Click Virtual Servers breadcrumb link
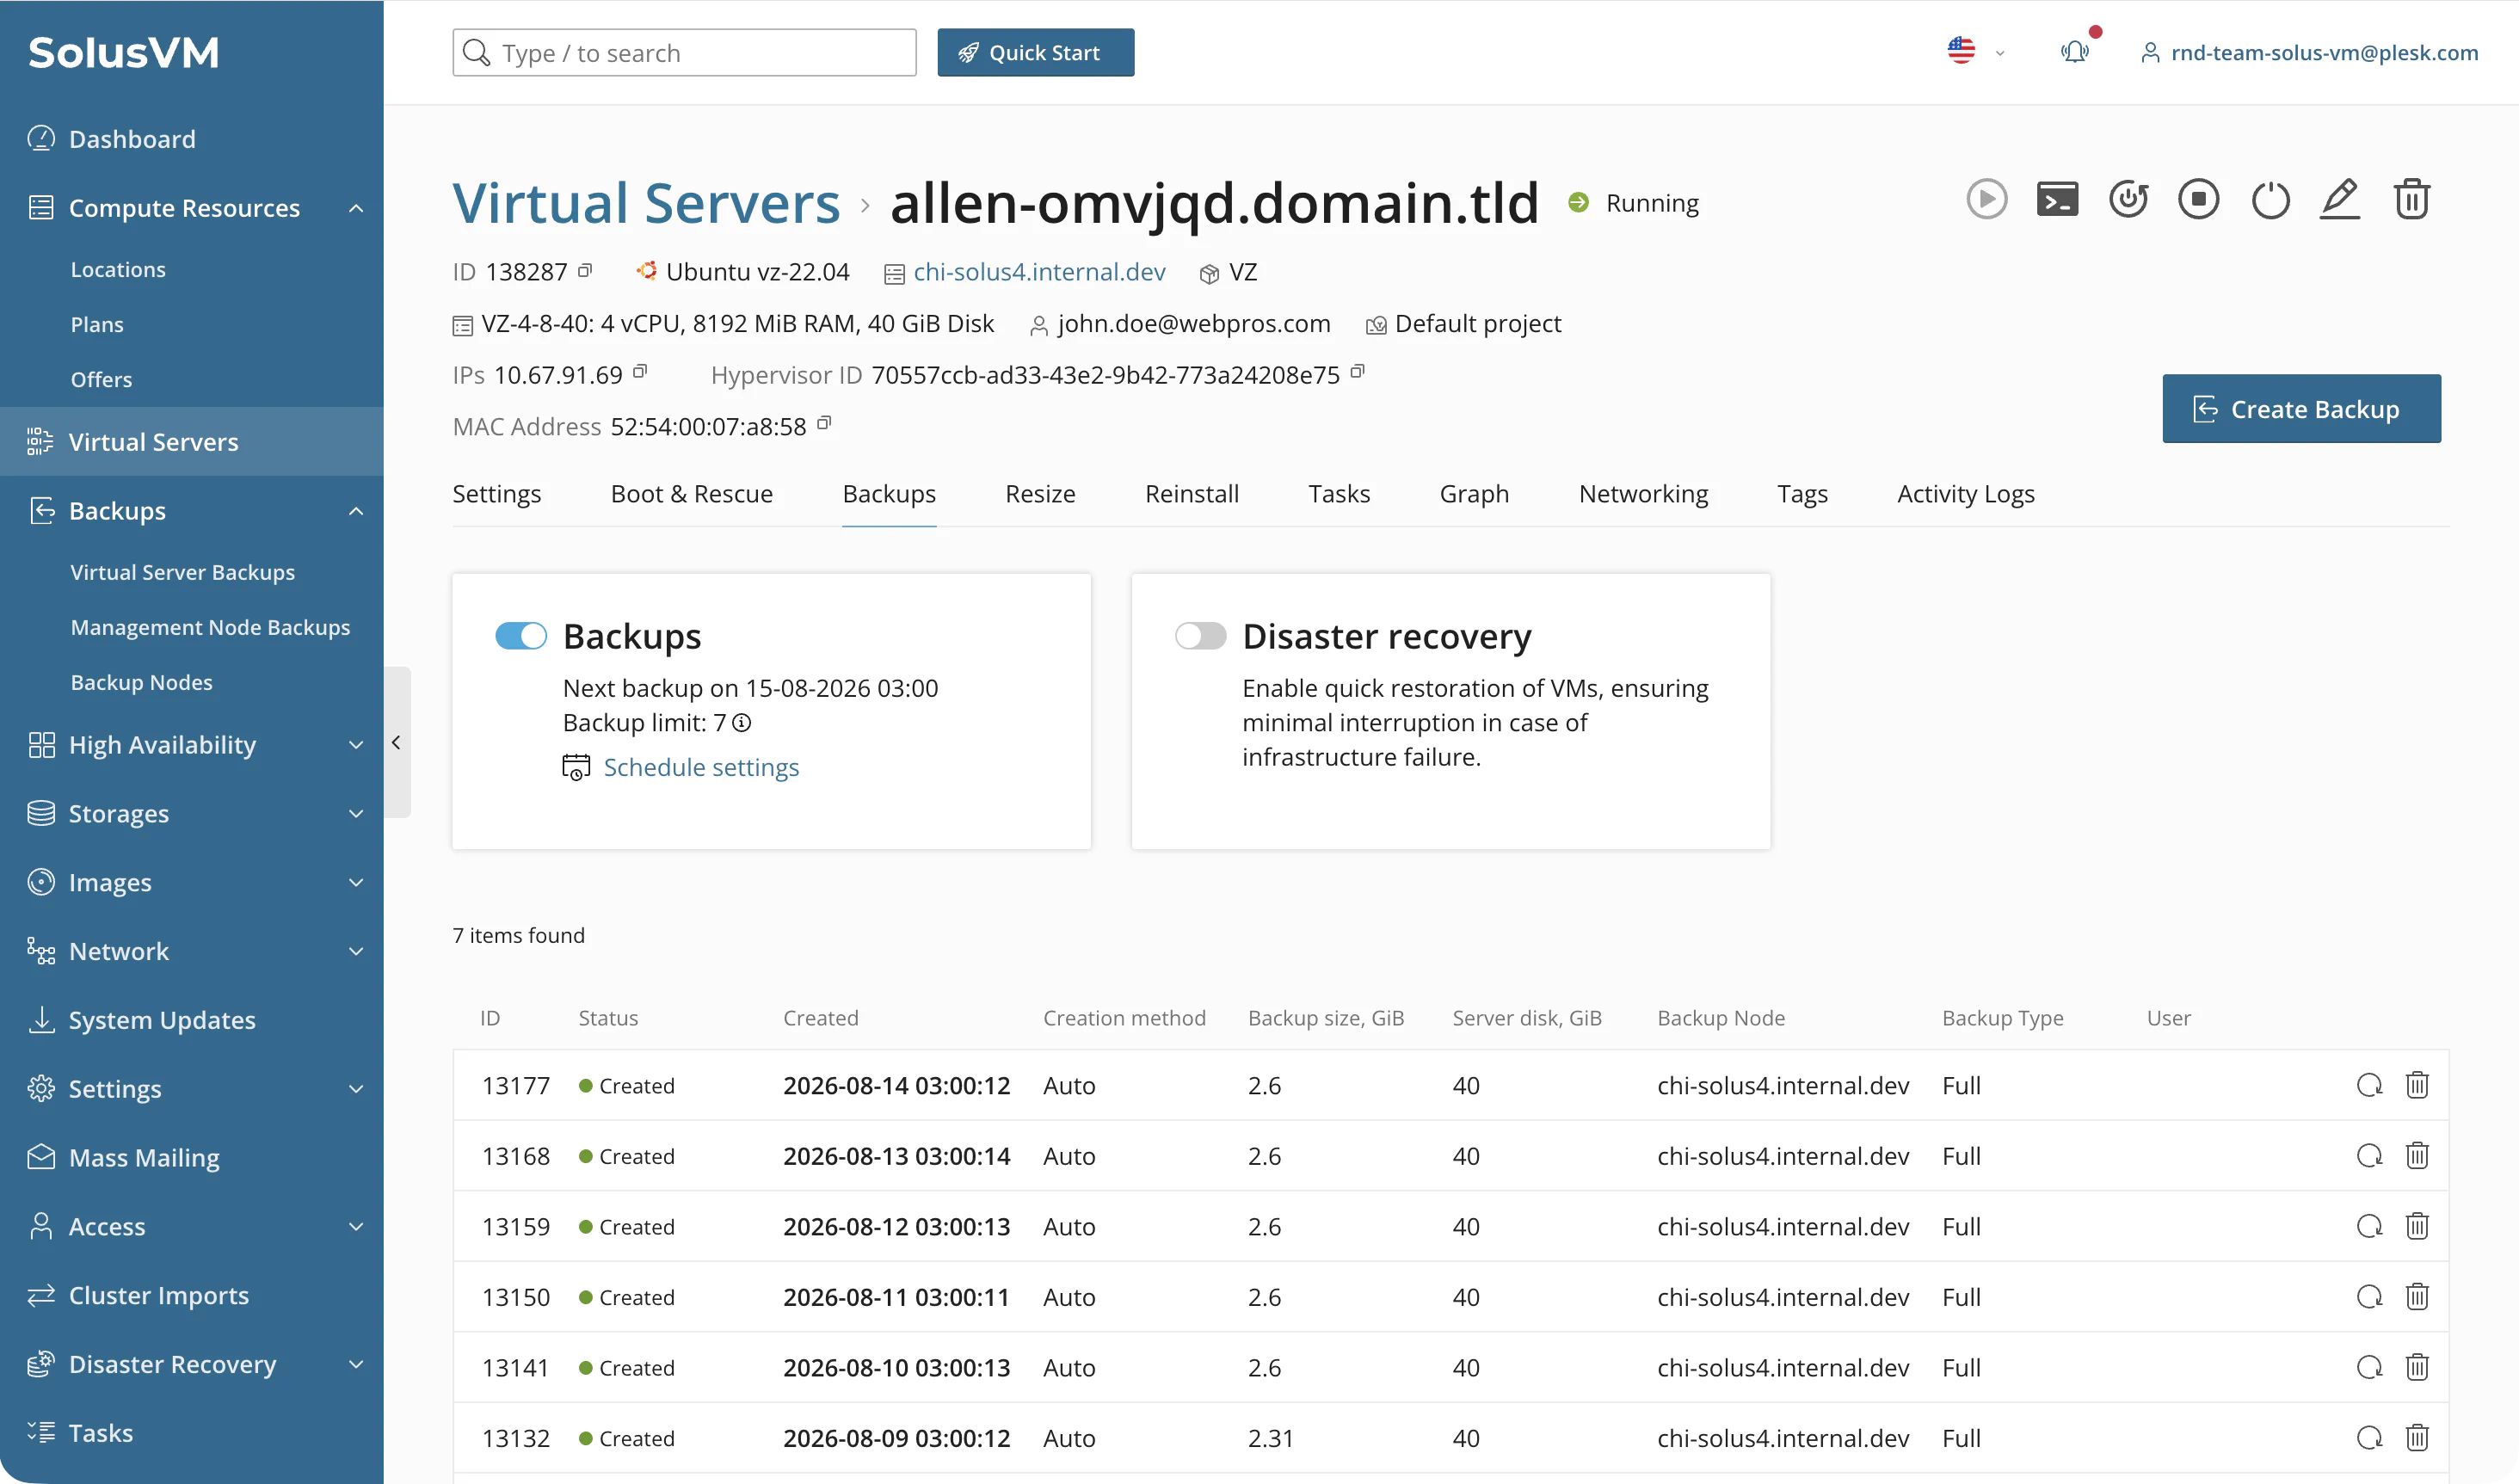Screen dimensions: 2519x1484 (646, 203)
